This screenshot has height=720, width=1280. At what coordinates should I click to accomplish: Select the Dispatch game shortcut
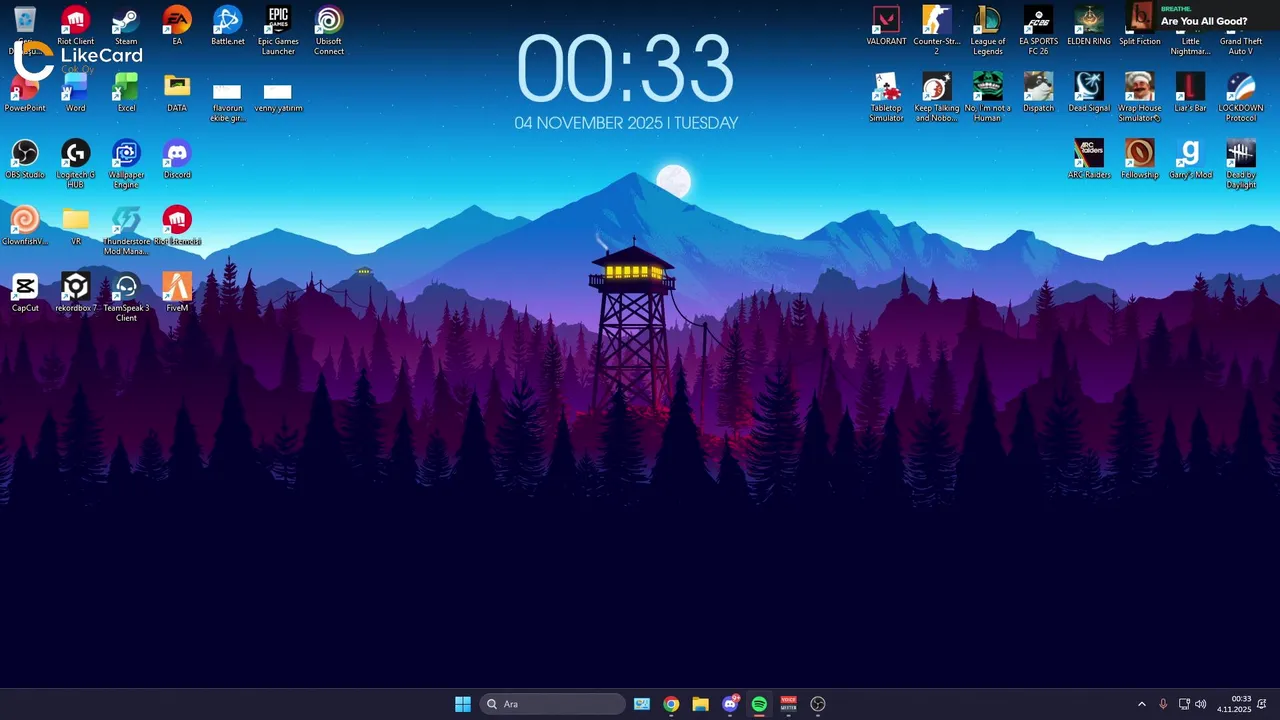(1038, 93)
